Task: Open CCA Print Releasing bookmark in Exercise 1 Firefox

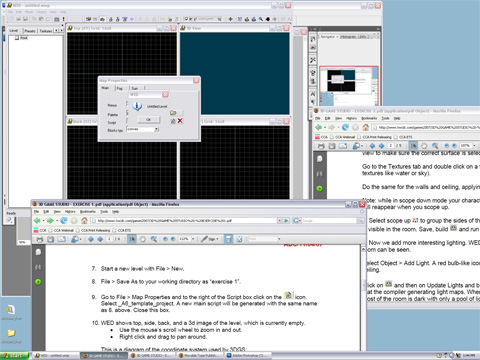Action: click(93, 230)
